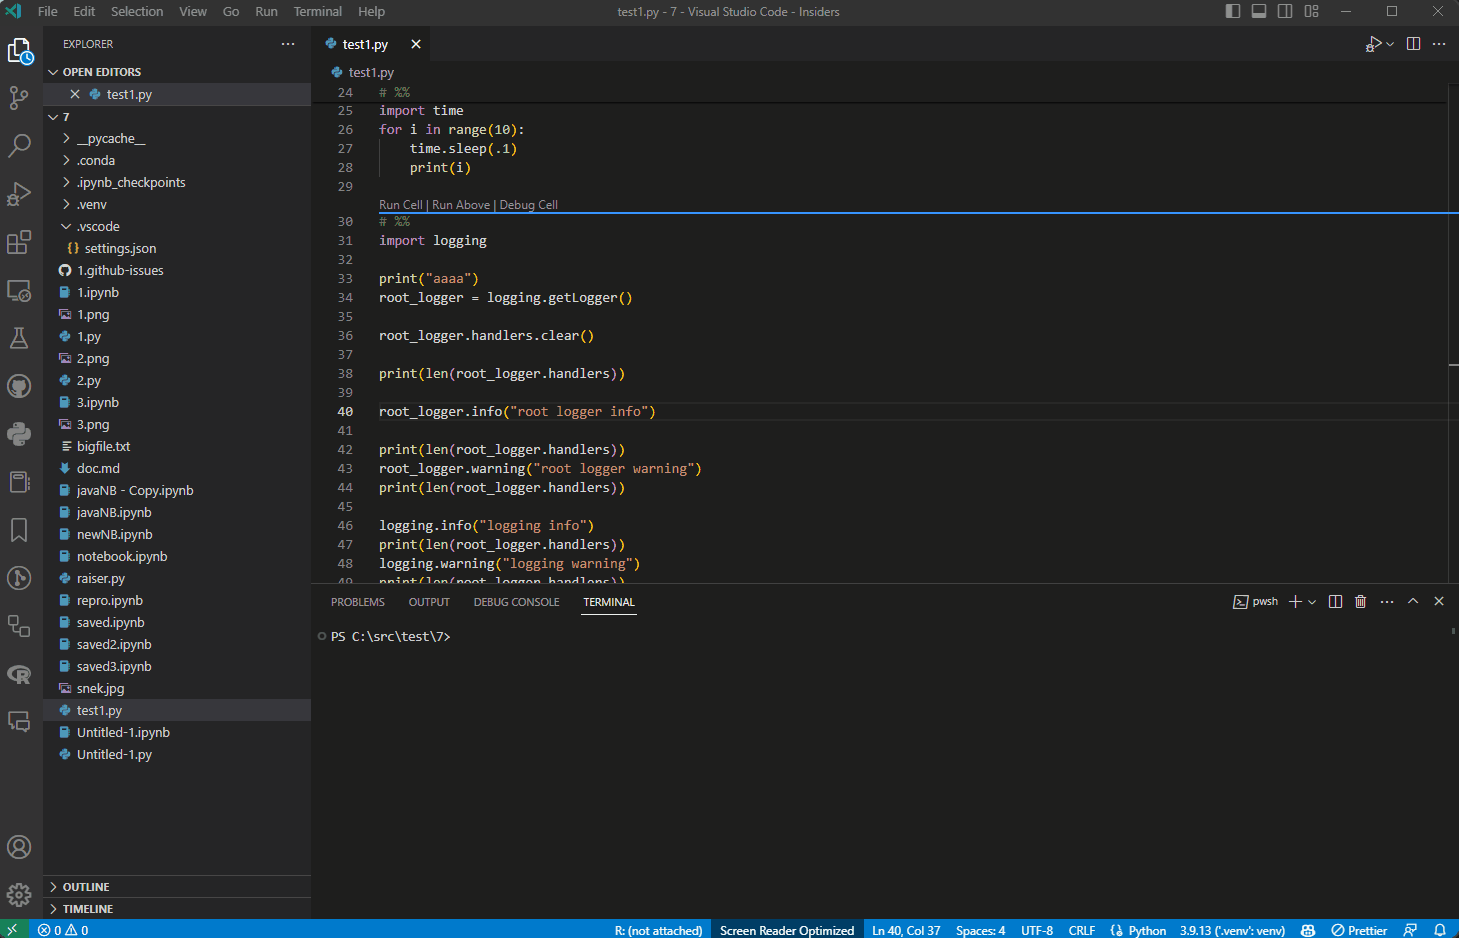Select the Run and Debug icon
Image resolution: width=1459 pixels, height=938 pixels.
[x=20, y=194]
